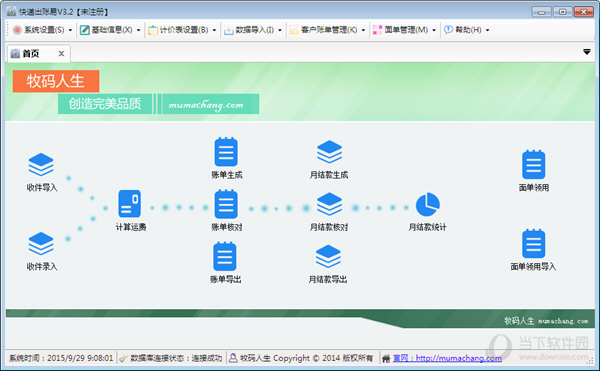Open the 账单导出 notepad icon
This screenshot has width=600, height=371.
tap(225, 256)
